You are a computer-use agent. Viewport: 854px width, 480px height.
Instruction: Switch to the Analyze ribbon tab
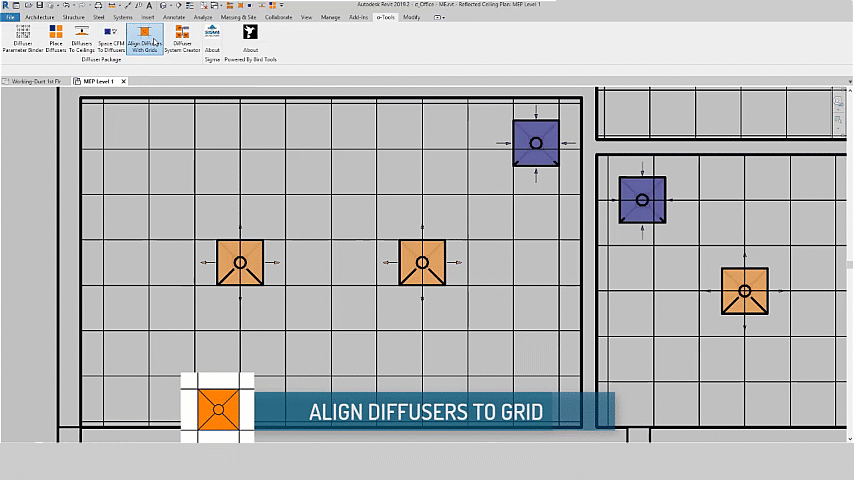click(x=203, y=17)
